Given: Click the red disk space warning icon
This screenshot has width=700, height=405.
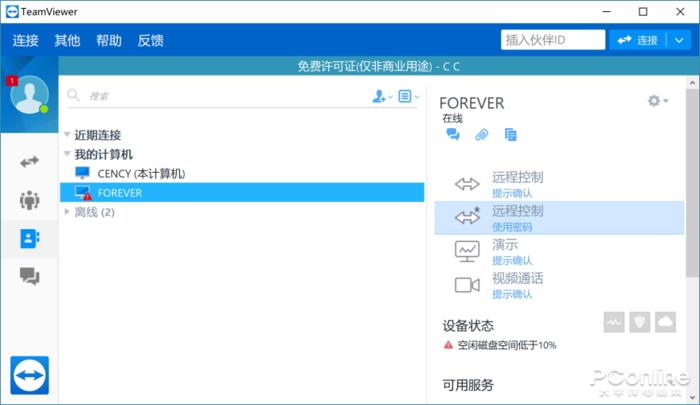Looking at the screenshot, I should 448,345.
